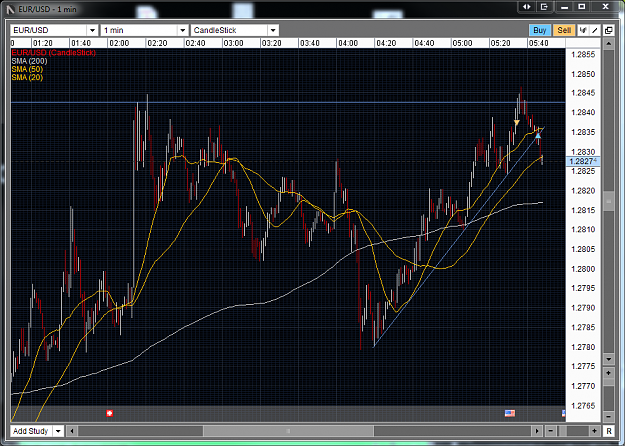Click the horizontal zoom slider handle
Viewport: 625px width, 446px height.
click(562, 431)
